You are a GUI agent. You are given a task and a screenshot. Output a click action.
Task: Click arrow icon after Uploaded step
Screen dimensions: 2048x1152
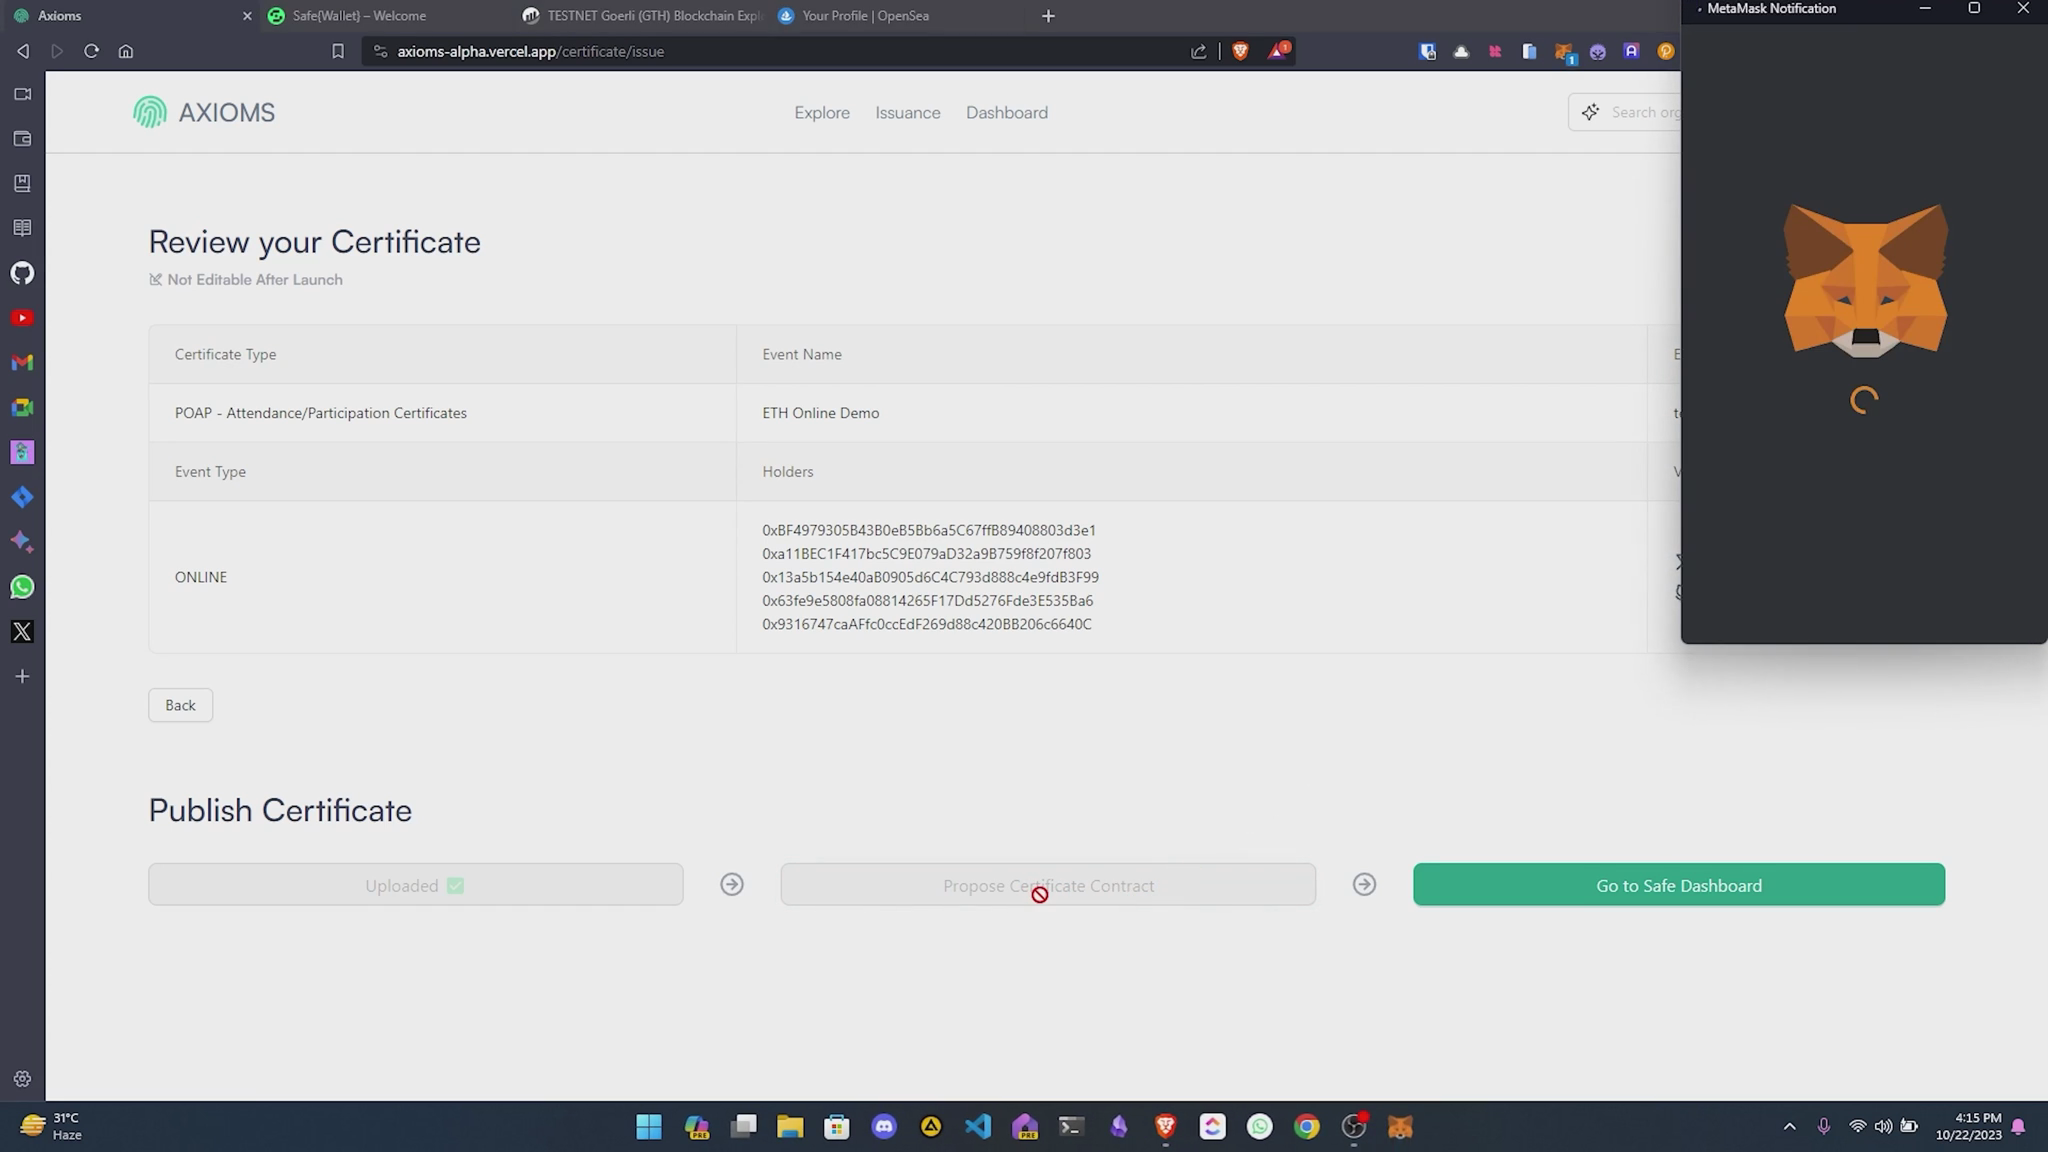pyautogui.click(x=732, y=885)
